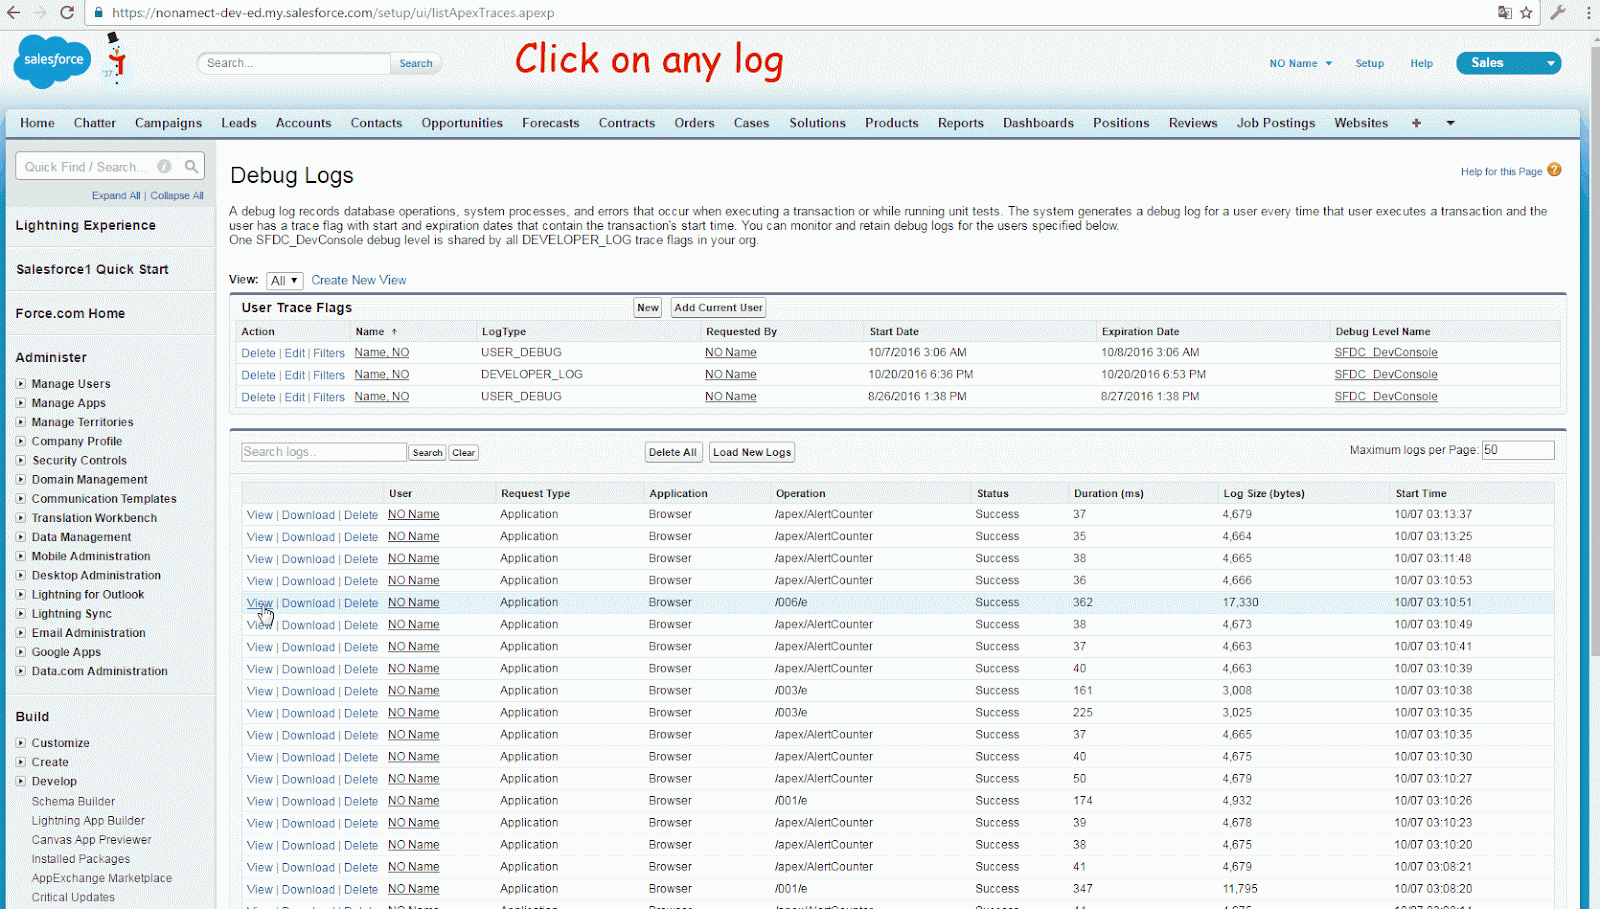Open the tab overflow arrow menu
1600x909 pixels.
1450,123
